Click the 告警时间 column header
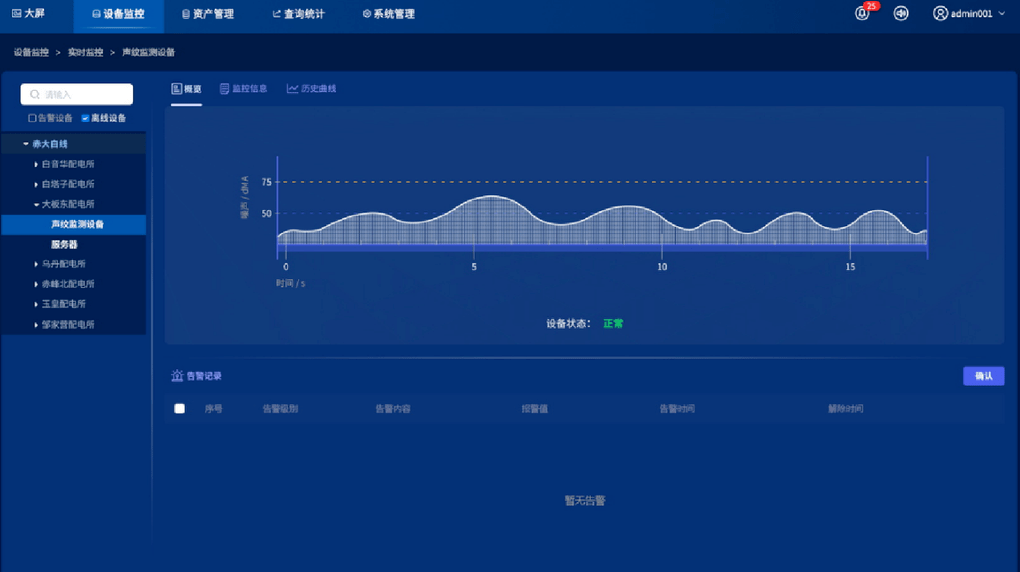The width and height of the screenshot is (1020, 572). 677,409
